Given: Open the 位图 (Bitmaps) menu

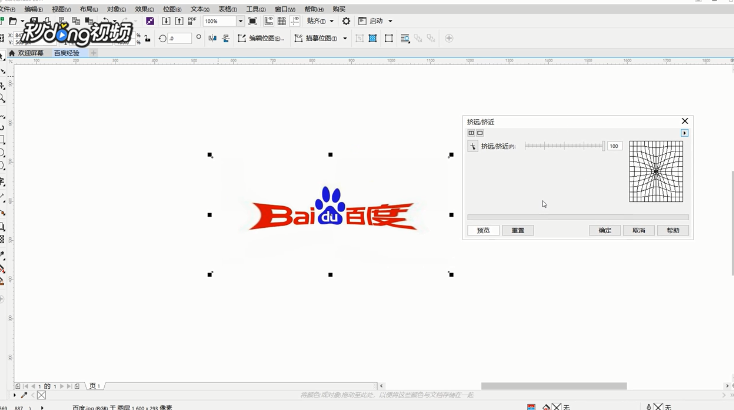Looking at the screenshot, I should [x=172, y=9].
